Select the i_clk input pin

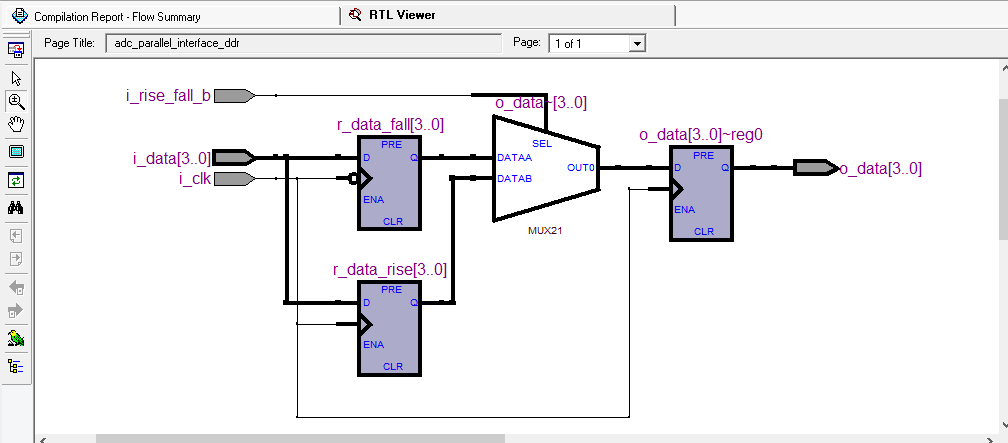tap(234, 179)
